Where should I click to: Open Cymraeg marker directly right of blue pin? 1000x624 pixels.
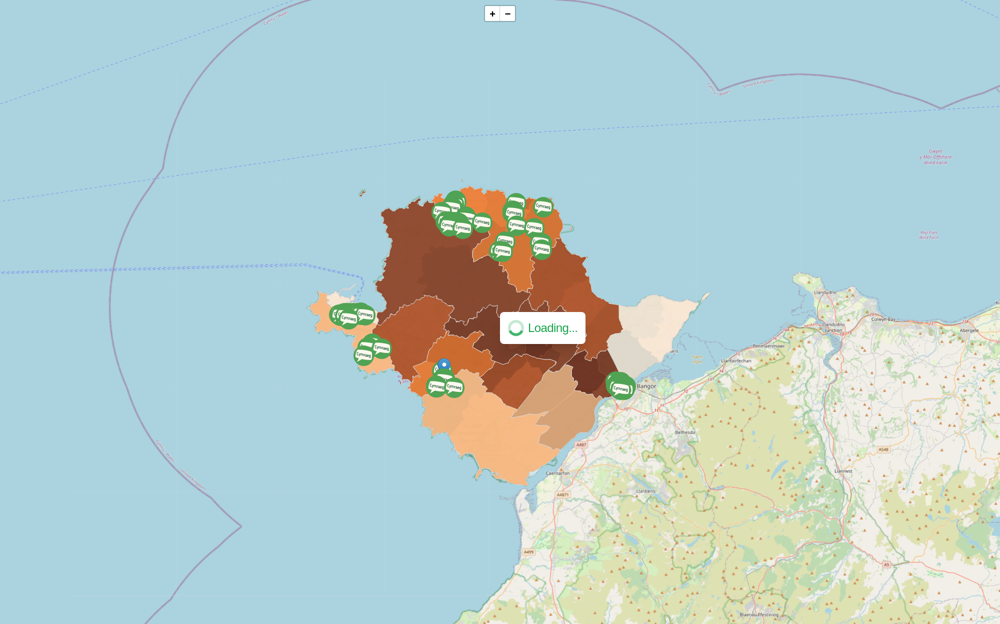pyautogui.click(x=455, y=387)
